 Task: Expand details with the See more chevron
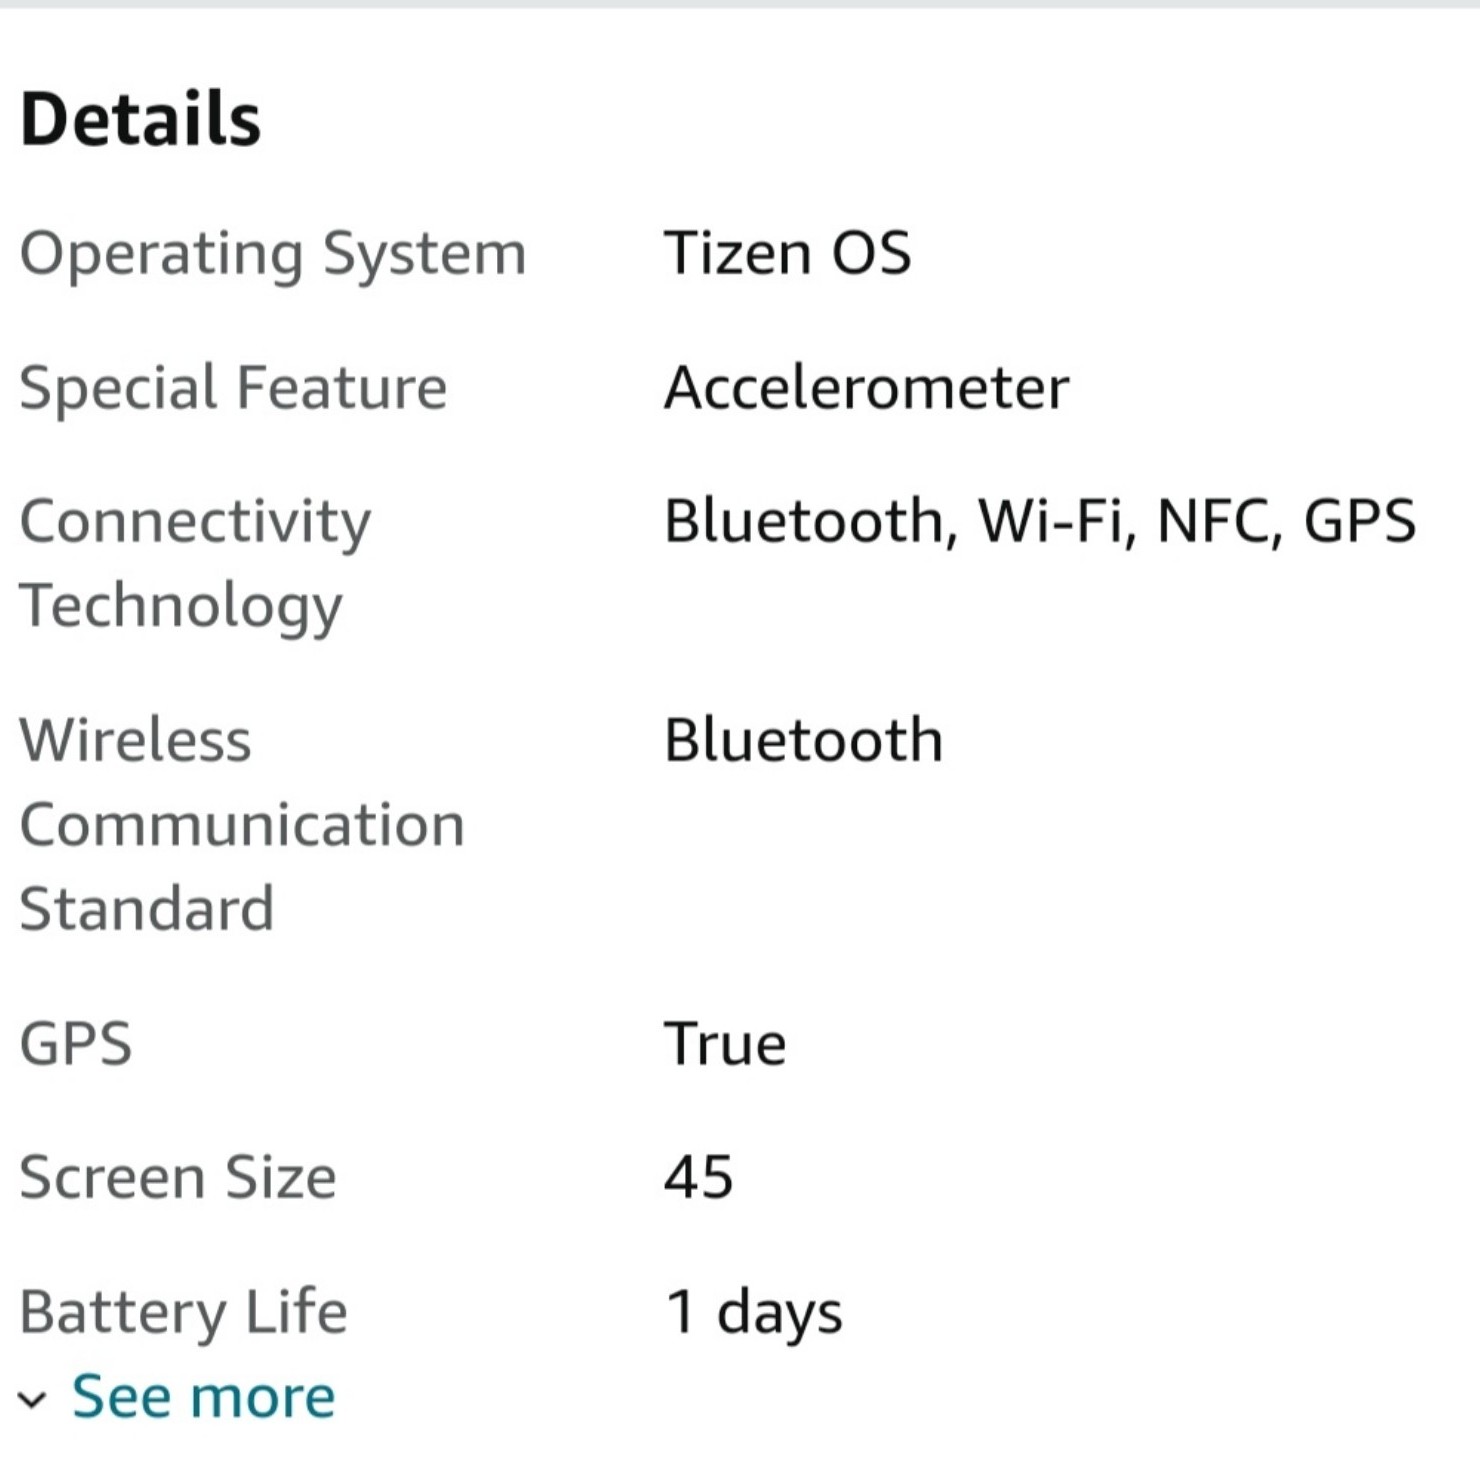pyautogui.click(x=32, y=1400)
